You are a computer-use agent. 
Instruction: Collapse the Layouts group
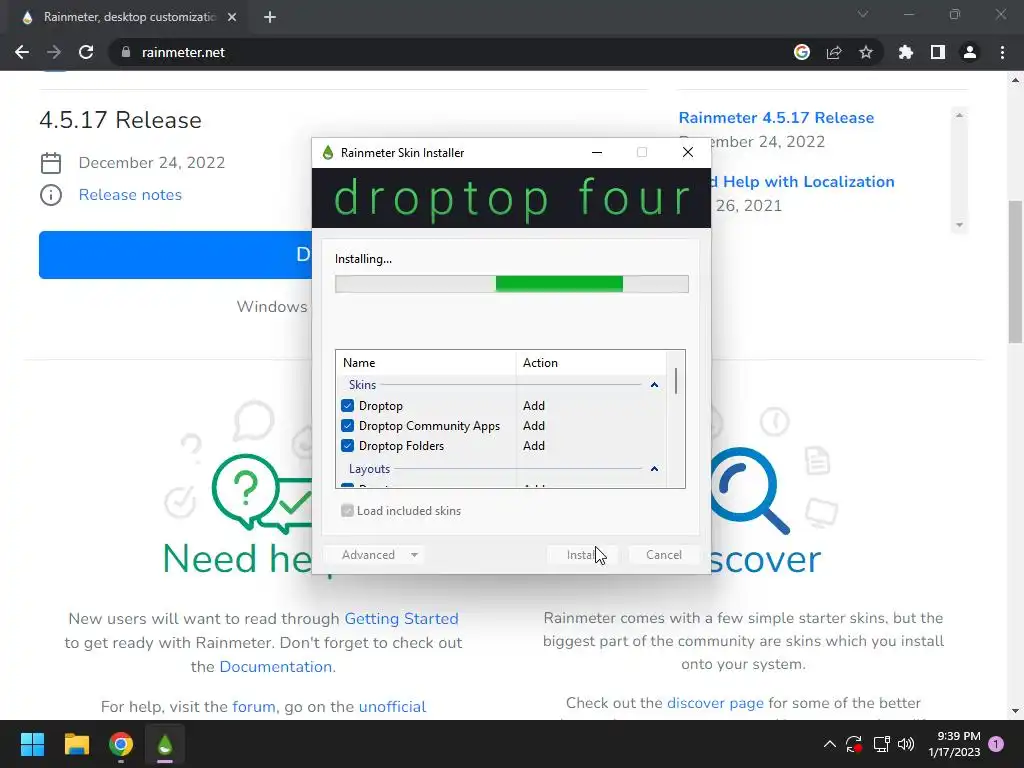[x=654, y=469]
